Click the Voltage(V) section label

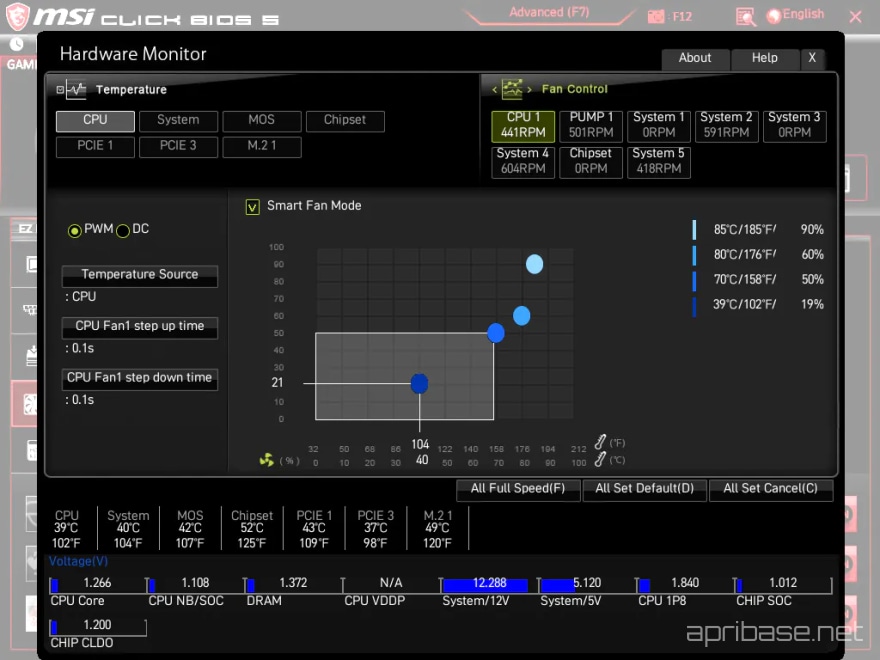click(78, 561)
